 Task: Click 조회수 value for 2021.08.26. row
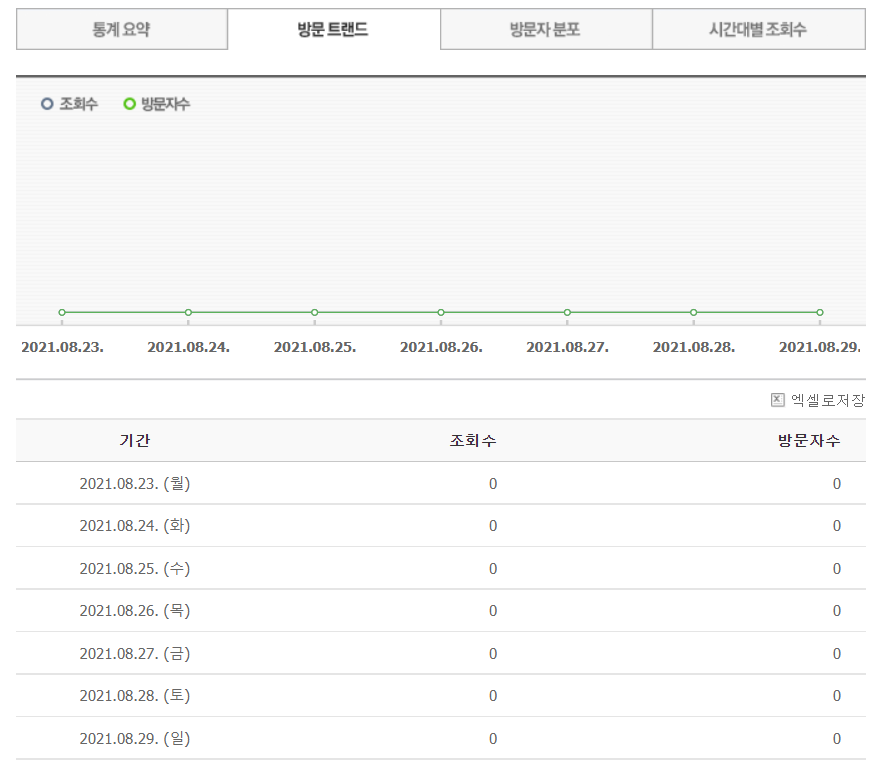click(493, 611)
